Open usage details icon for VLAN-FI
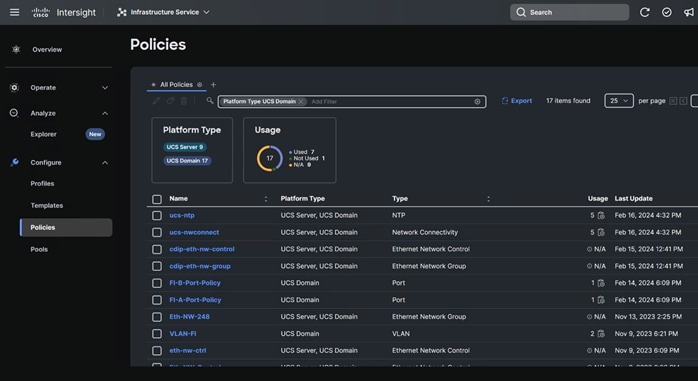Screen dimensions: 698x381 601,334
